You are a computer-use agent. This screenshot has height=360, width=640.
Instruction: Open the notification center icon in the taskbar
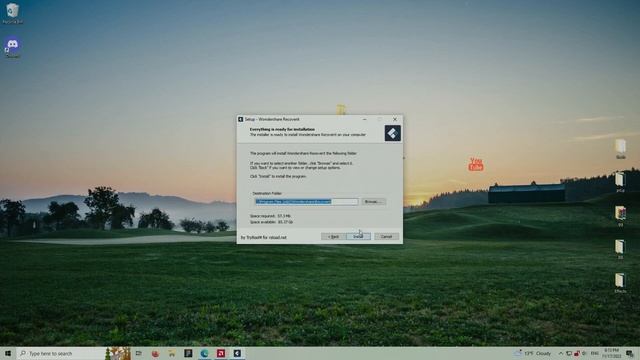coord(630,353)
